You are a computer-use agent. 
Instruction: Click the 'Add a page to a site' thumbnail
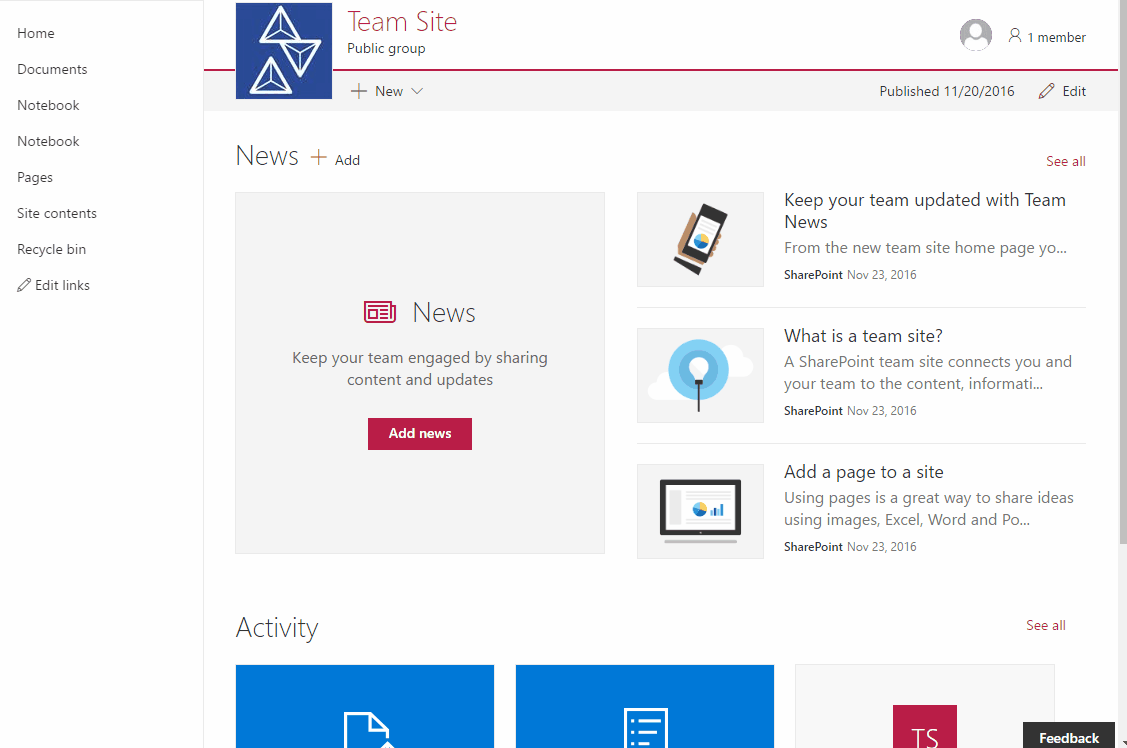[700, 511]
